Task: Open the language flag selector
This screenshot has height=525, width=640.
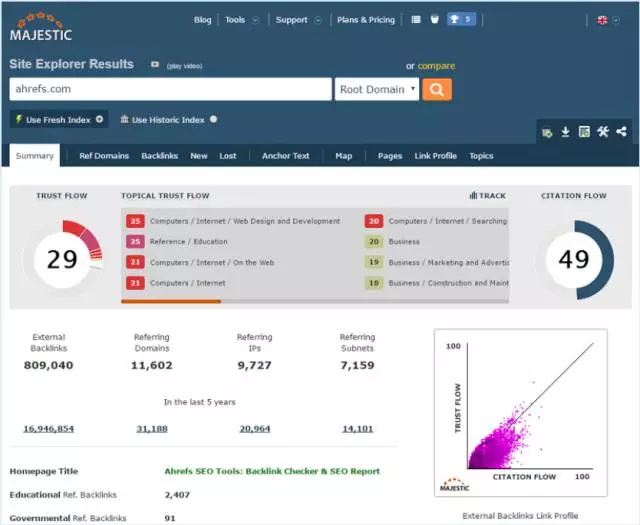Action: 607,19
